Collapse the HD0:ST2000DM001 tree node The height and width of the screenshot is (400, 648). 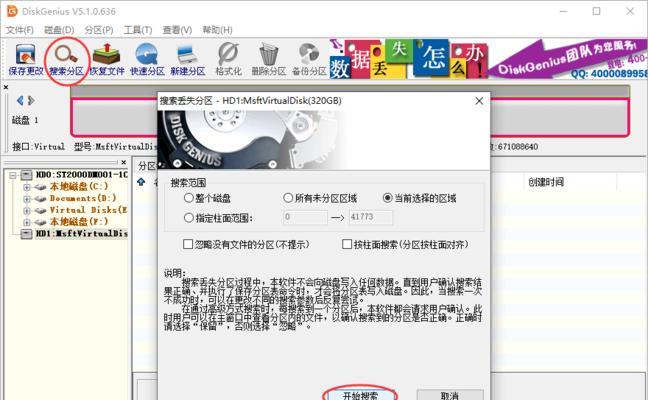coord(13,175)
